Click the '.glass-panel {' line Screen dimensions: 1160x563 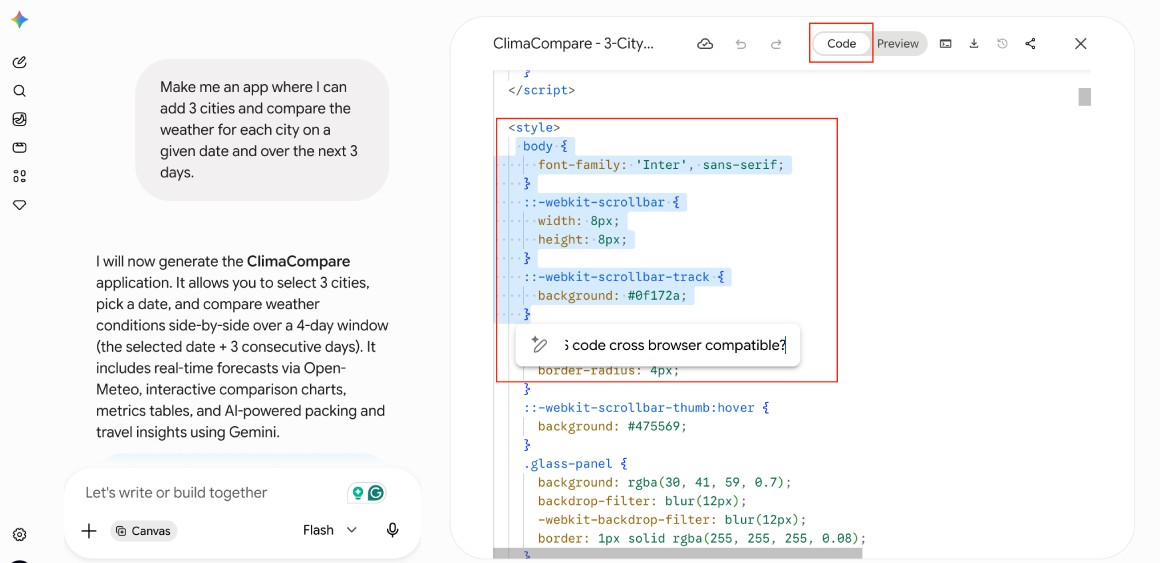click(x=575, y=464)
